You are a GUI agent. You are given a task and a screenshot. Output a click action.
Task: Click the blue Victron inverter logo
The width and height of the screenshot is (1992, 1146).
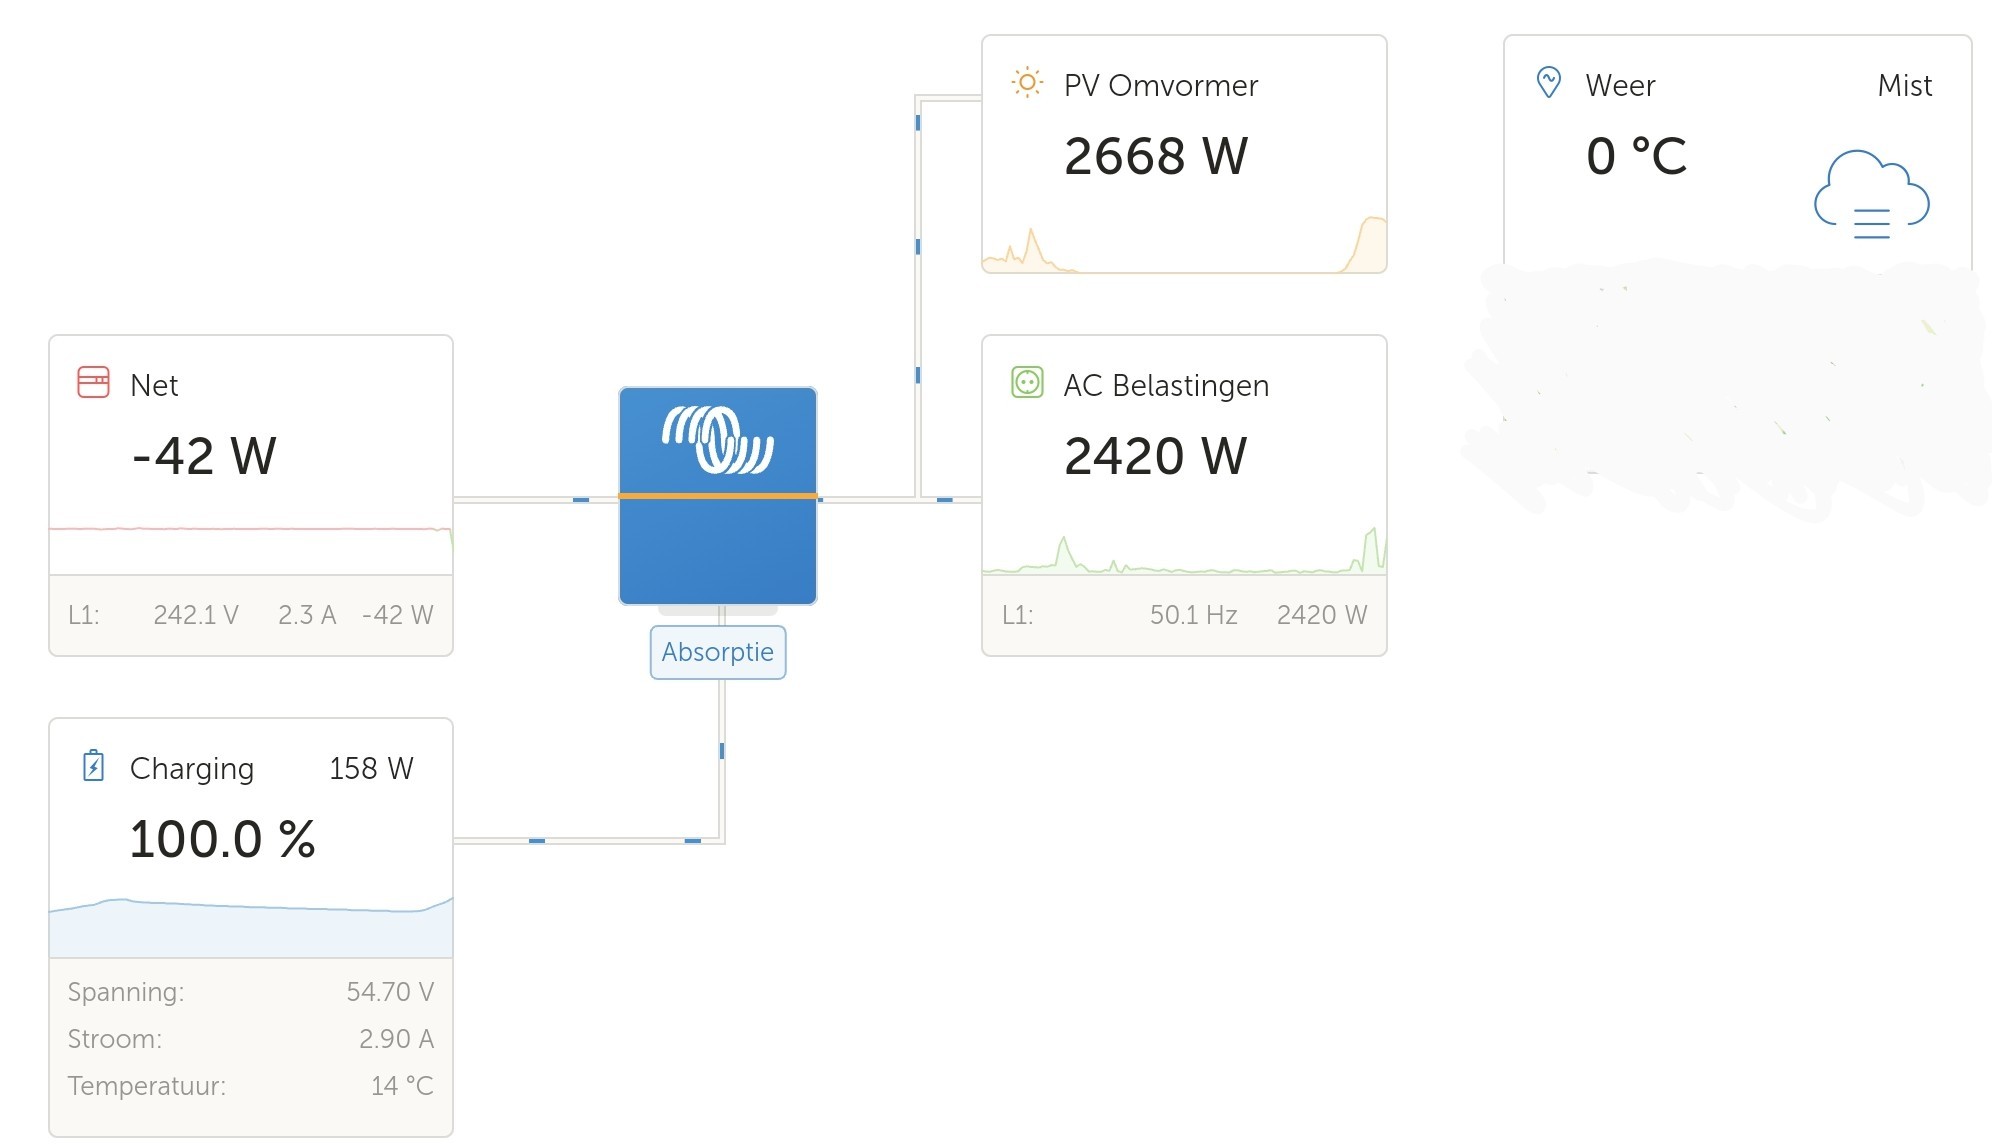coord(717,440)
